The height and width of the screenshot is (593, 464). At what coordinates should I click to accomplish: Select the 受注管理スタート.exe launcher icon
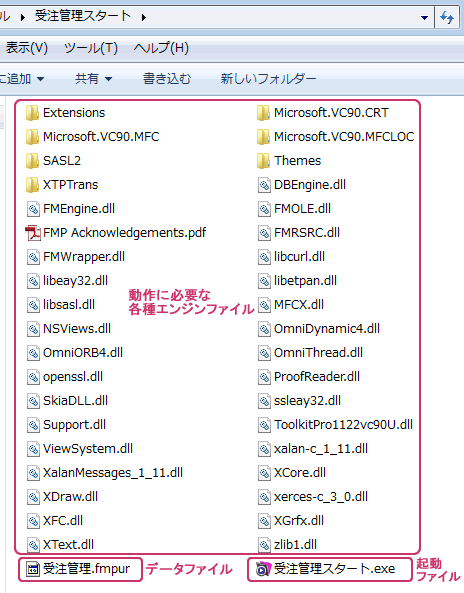tap(263, 569)
